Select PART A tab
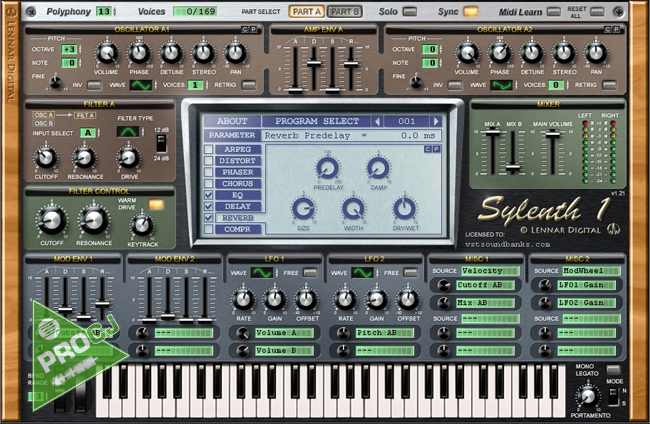The height and width of the screenshot is (424, 650). tap(307, 12)
